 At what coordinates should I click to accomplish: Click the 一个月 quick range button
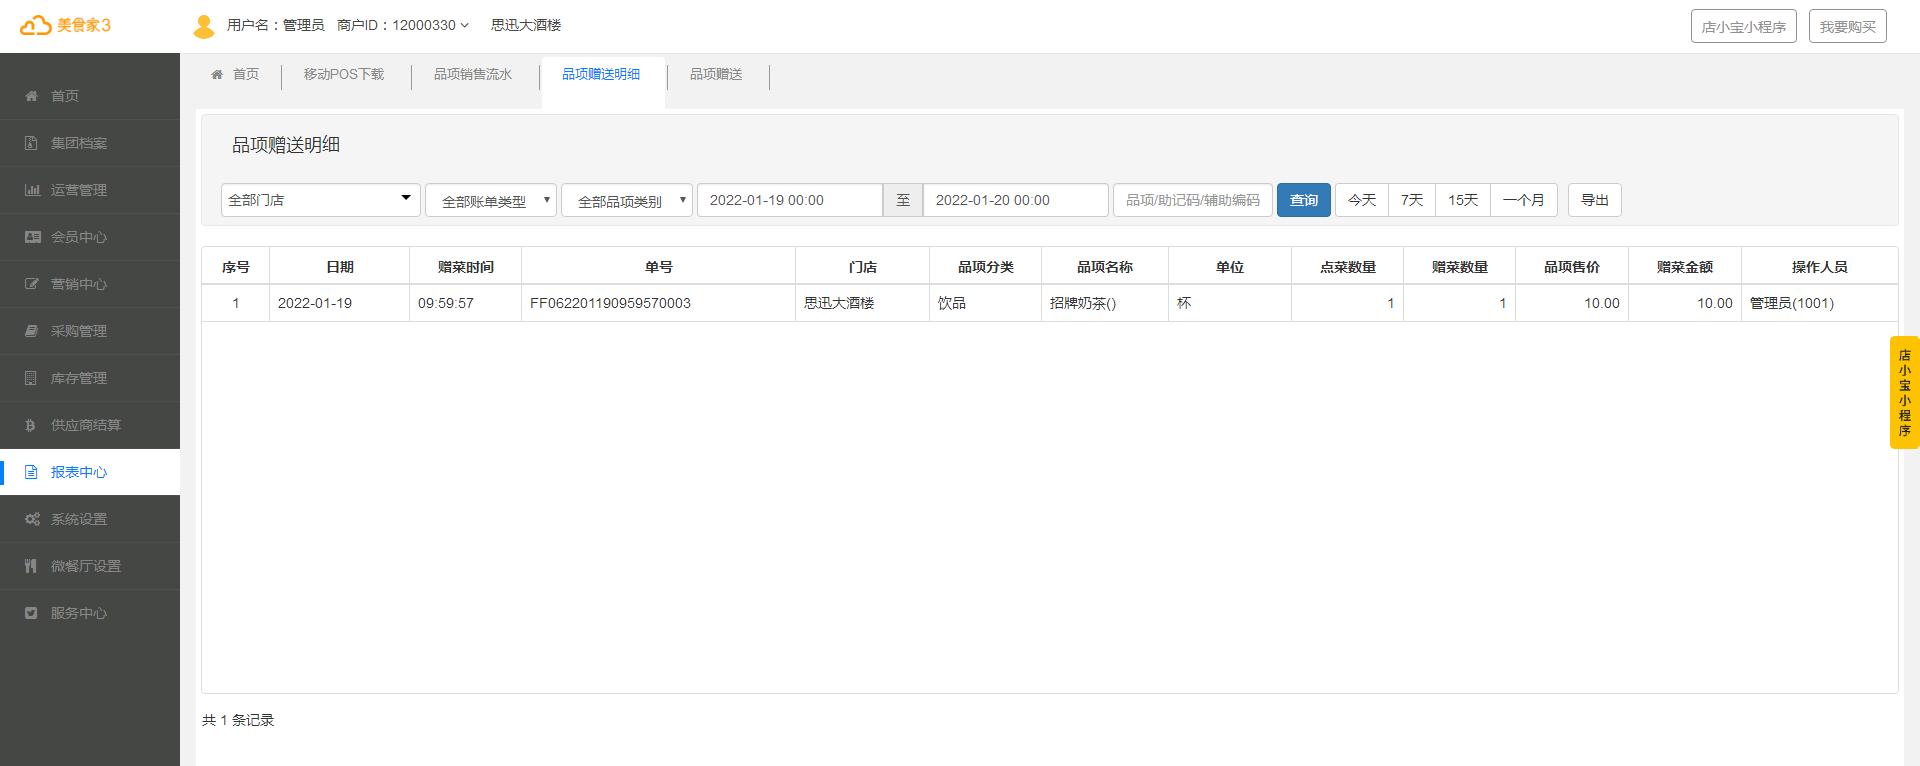pyautogui.click(x=1524, y=200)
